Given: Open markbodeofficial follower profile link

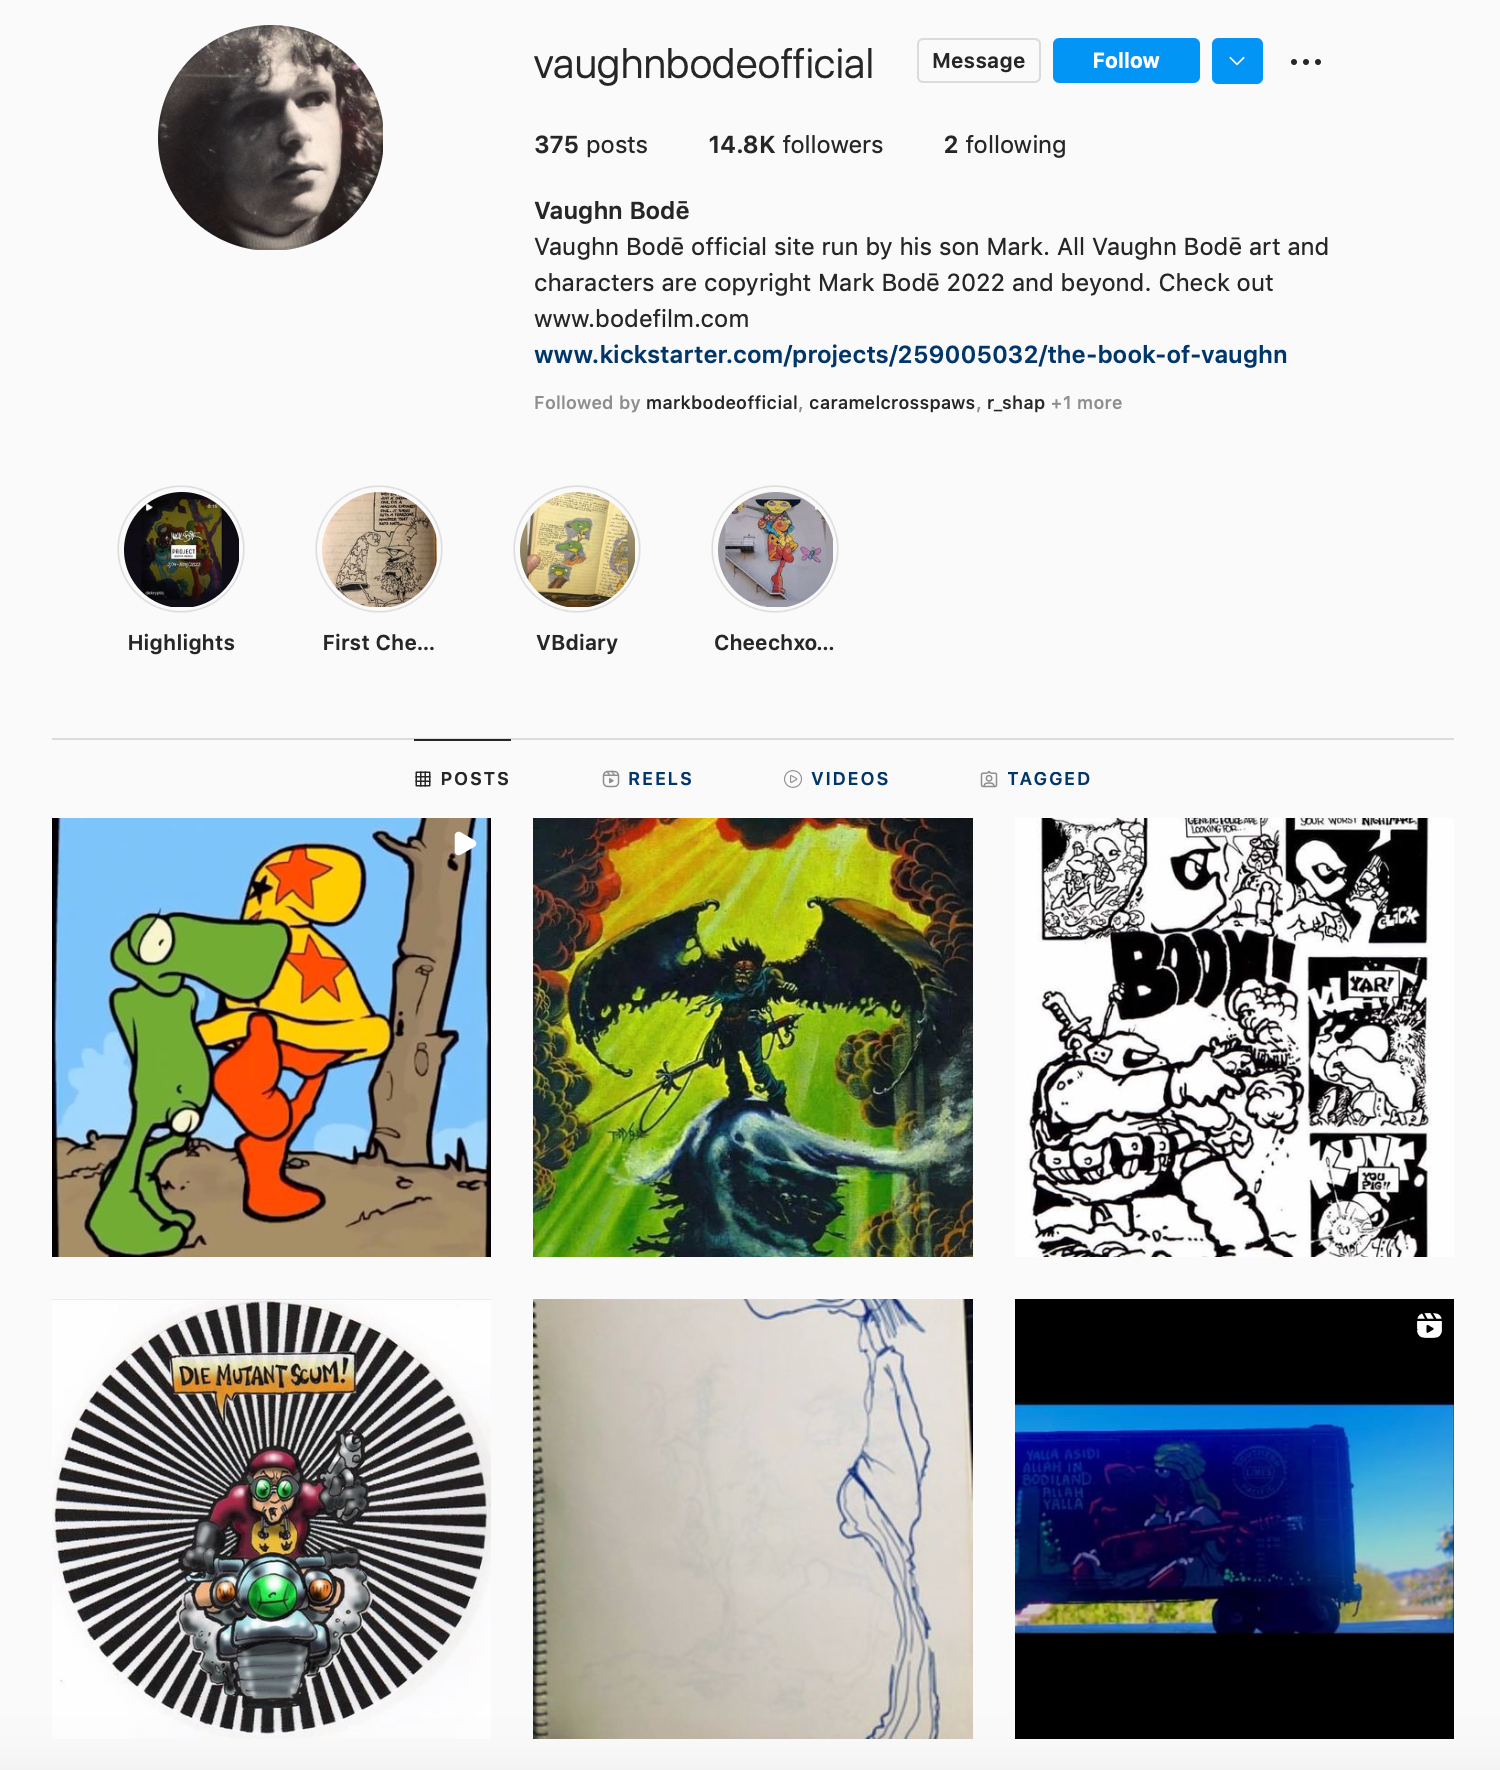Looking at the screenshot, I should tap(721, 403).
